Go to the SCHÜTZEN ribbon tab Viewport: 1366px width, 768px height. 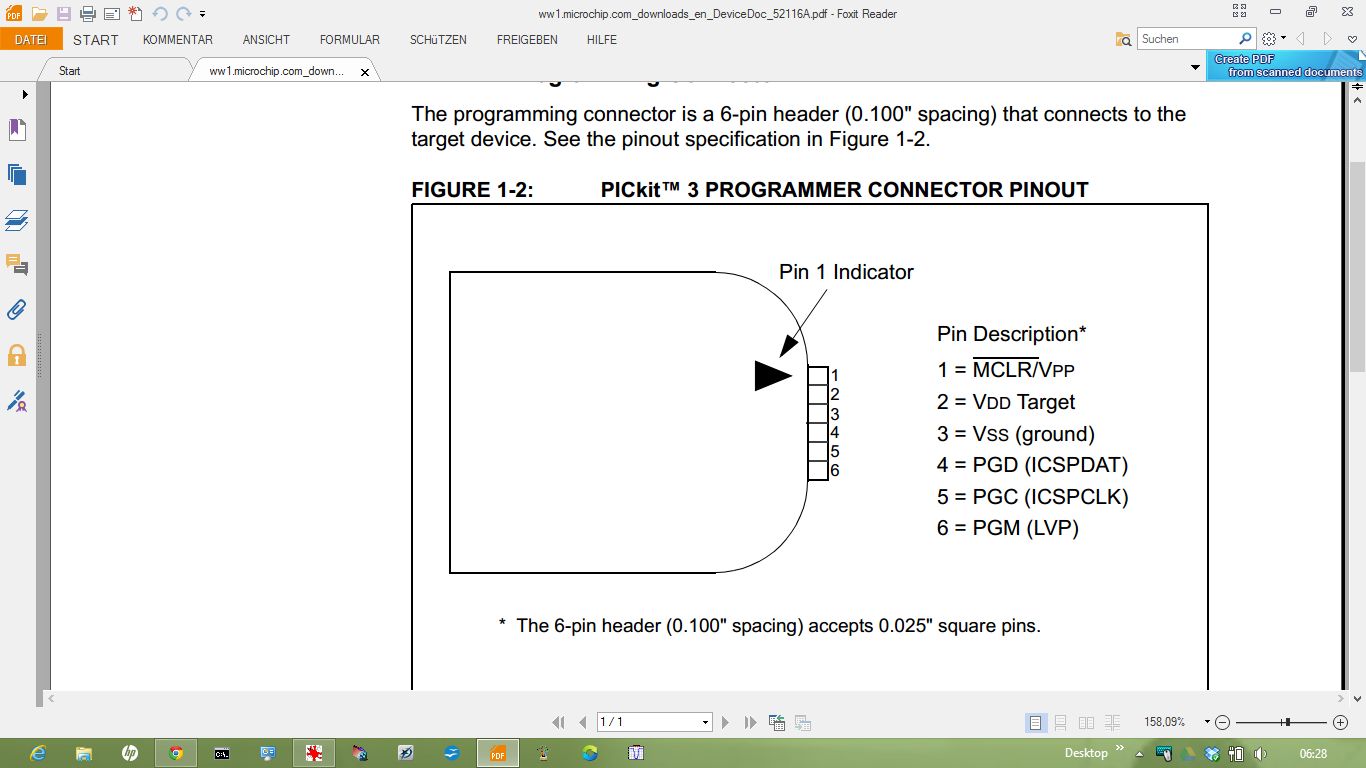[438, 40]
